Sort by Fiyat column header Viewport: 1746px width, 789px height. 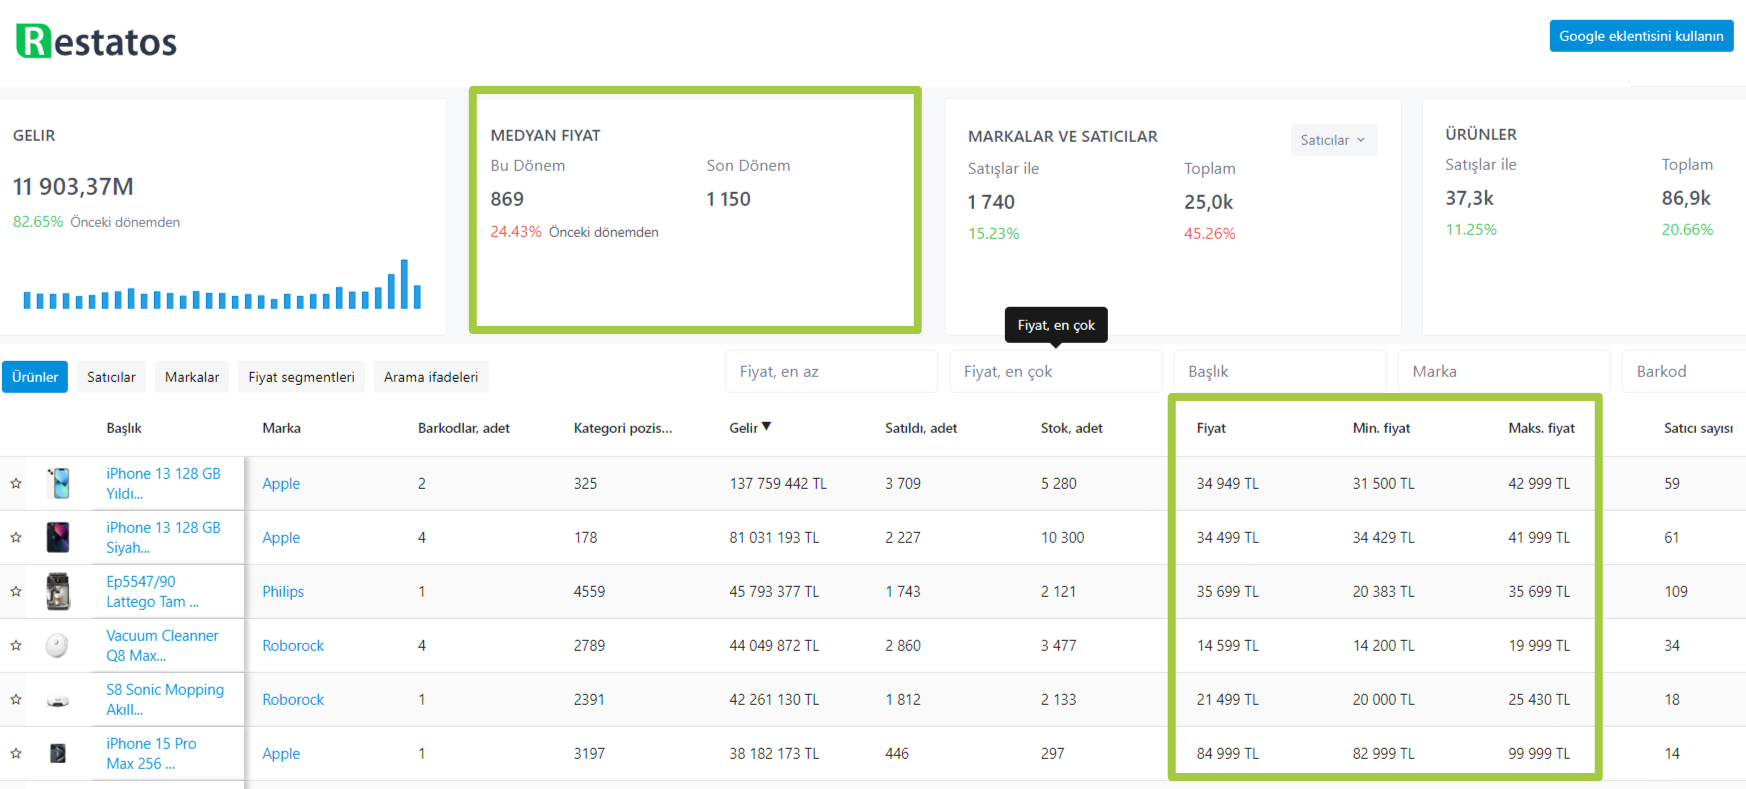coord(1211,428)
